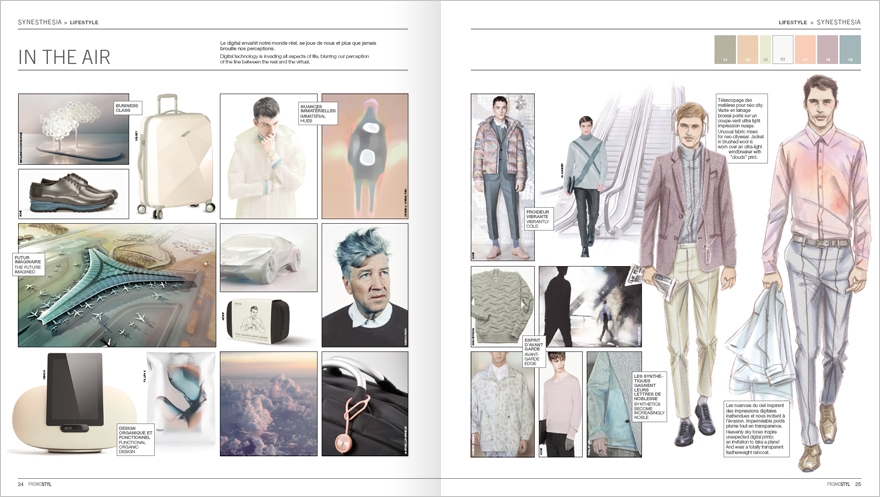
Task: Select the black bag with pink headphones
Action: click(365, 403)
